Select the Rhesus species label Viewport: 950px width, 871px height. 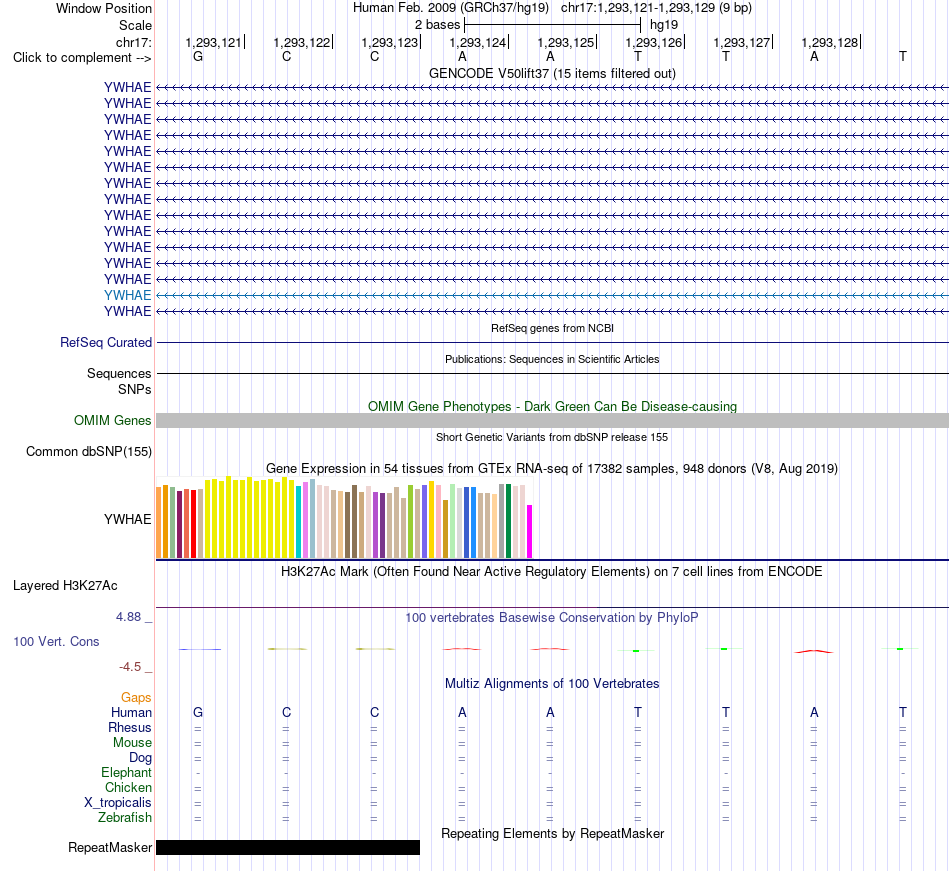130,728
